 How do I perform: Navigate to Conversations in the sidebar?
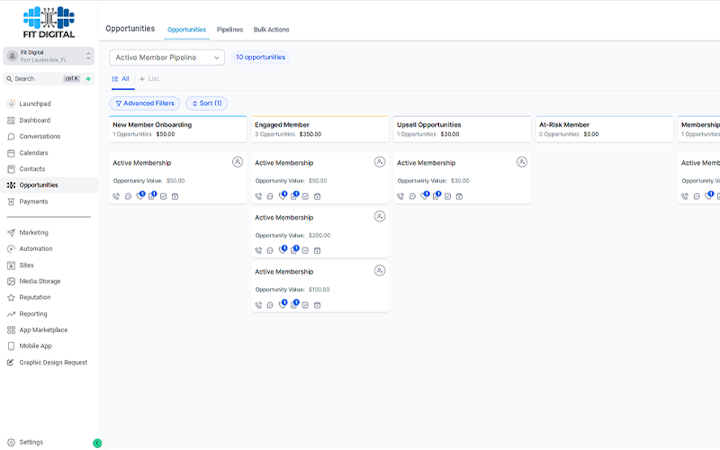pos(40,136)
